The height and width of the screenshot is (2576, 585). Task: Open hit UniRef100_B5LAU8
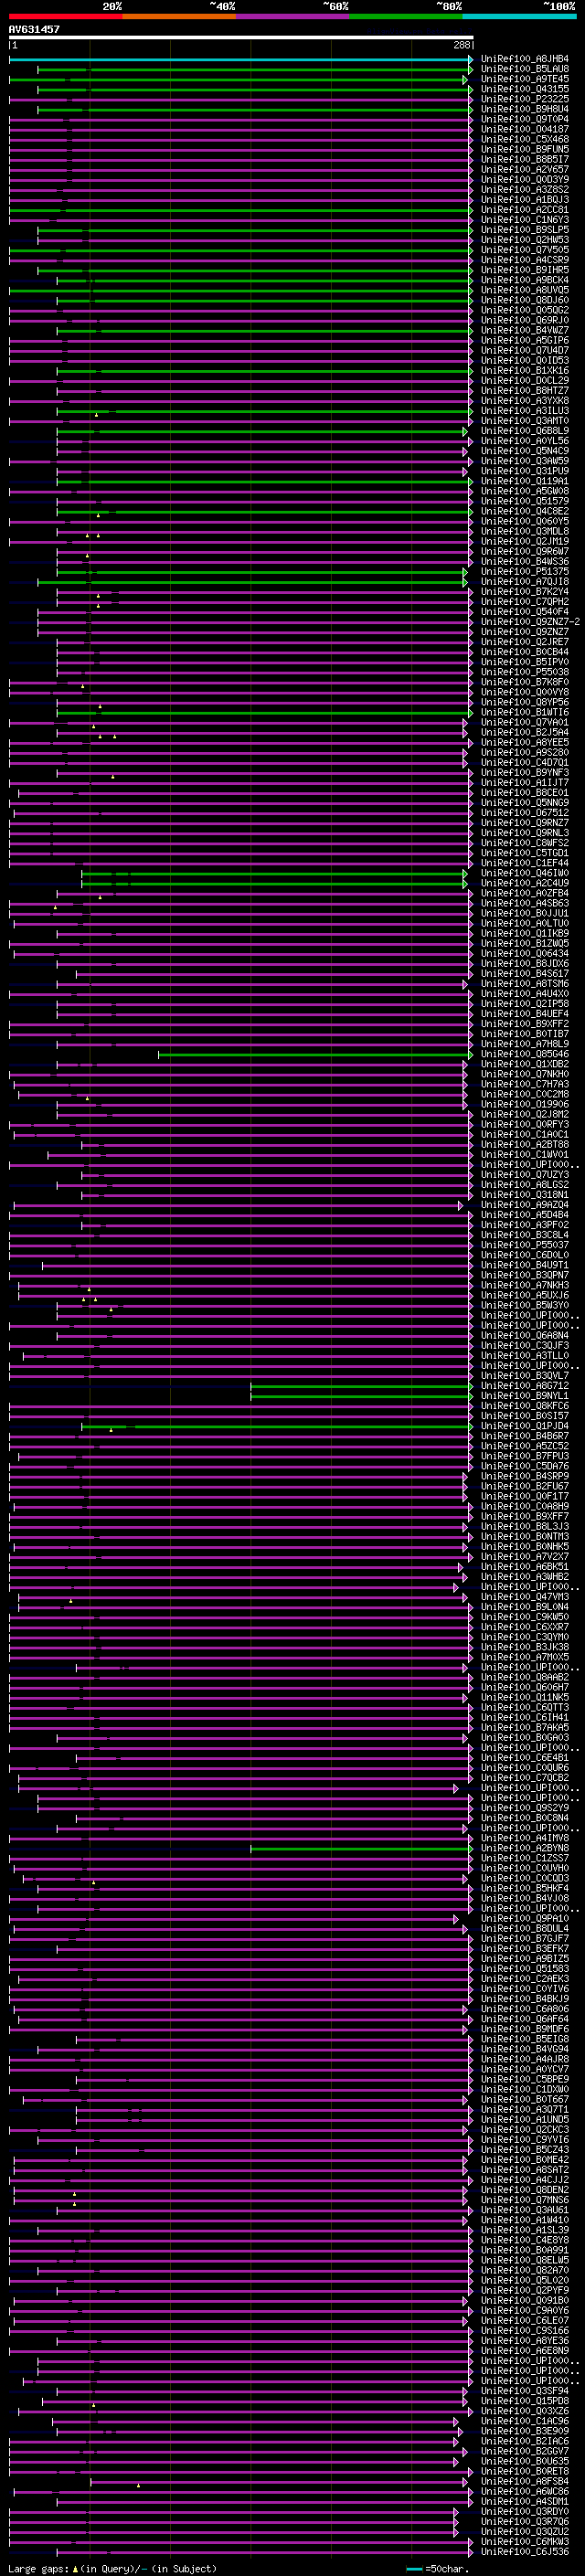click(525, 69)
